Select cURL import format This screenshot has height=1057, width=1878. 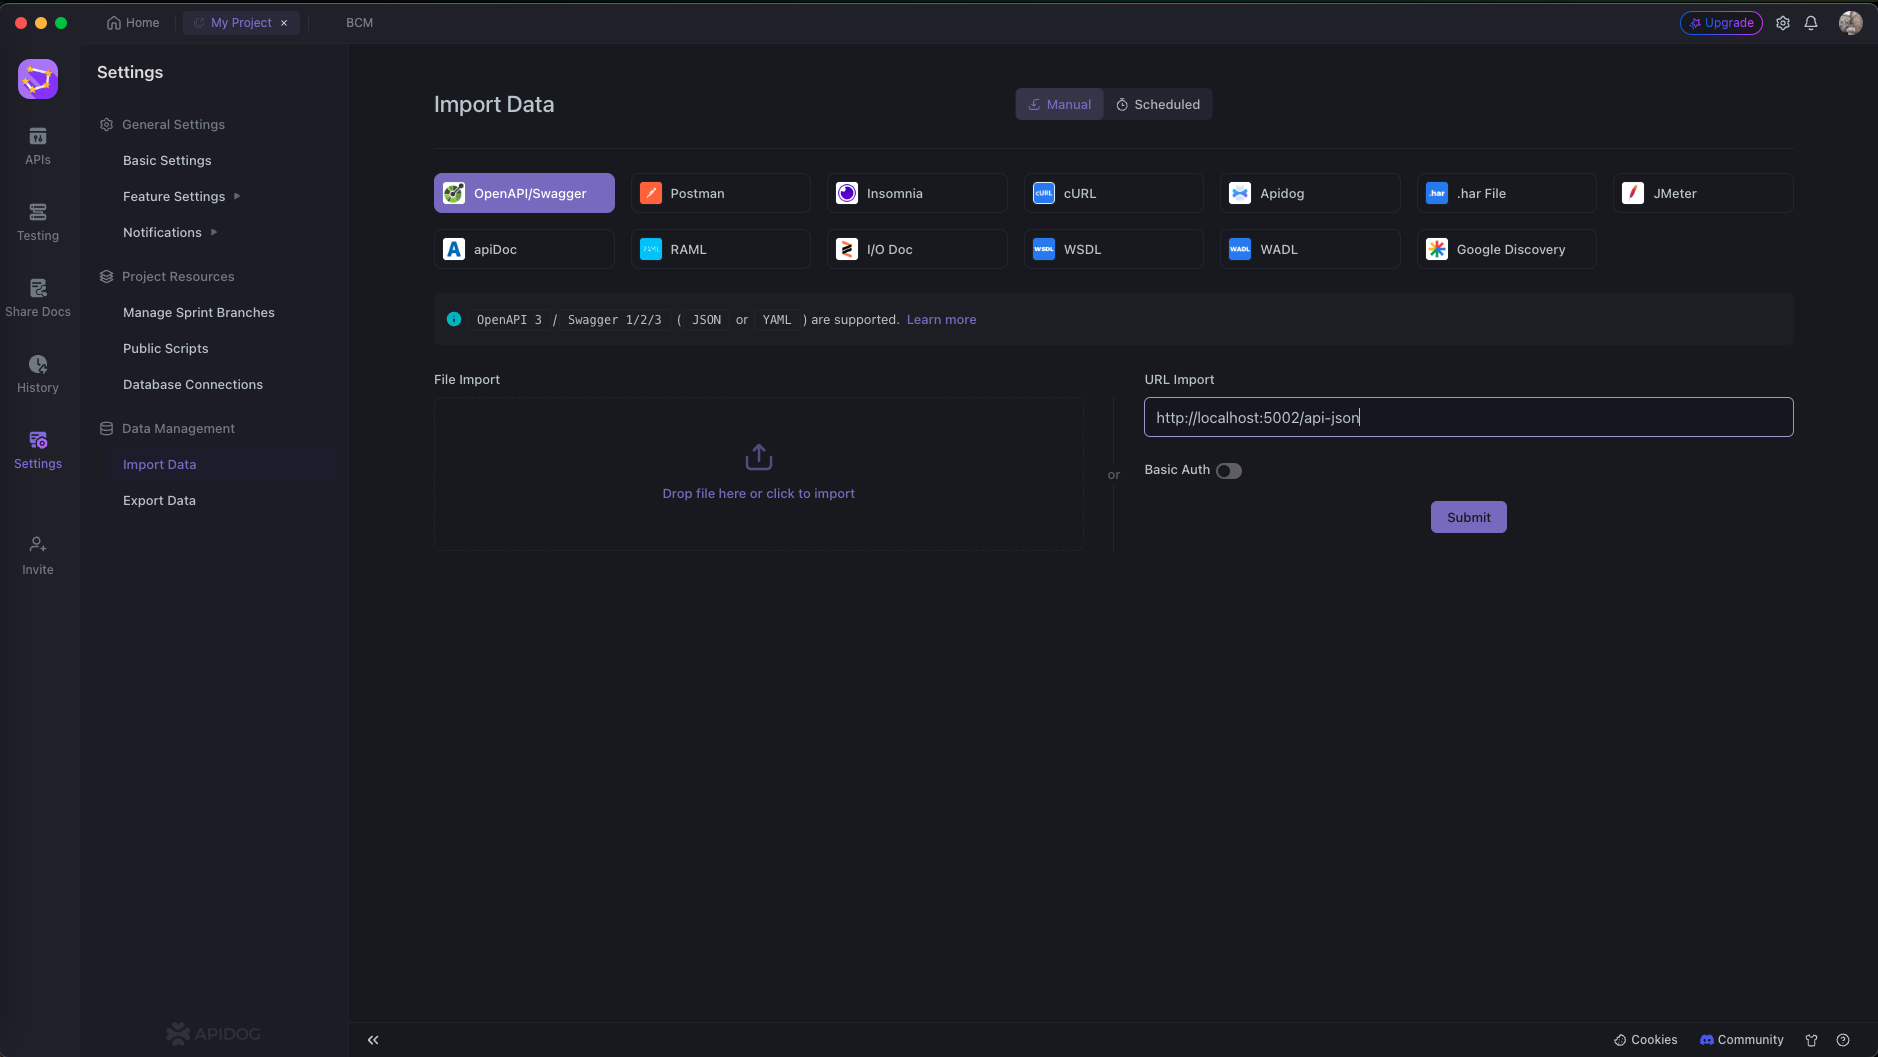(x=1113, y=193)
